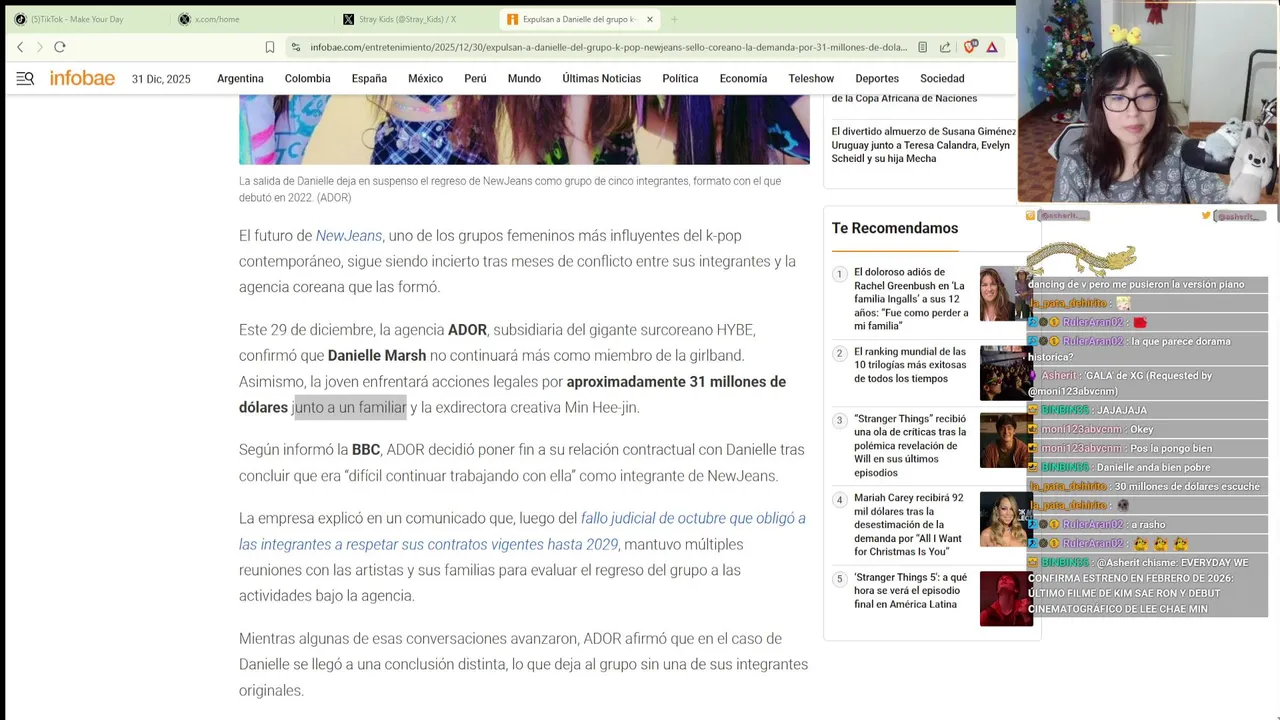
Task: Open the Colombia section
Action: [307, 78]
